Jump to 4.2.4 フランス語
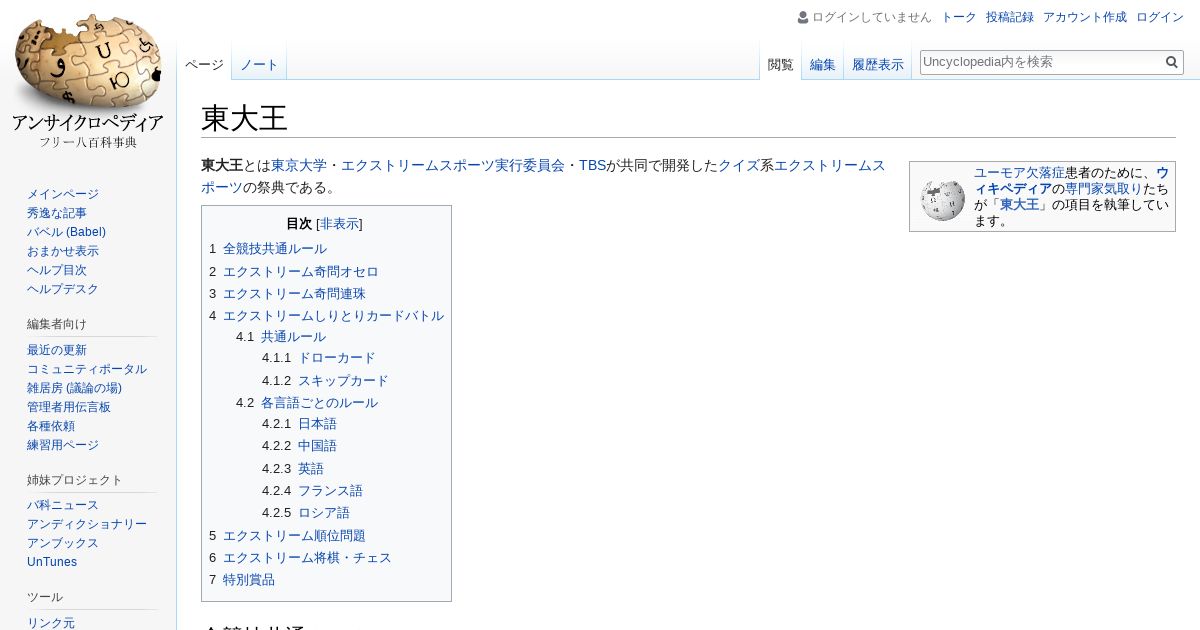Viewport: 1200px width, 630px height. pyautogui.click(x=330, y=491)
